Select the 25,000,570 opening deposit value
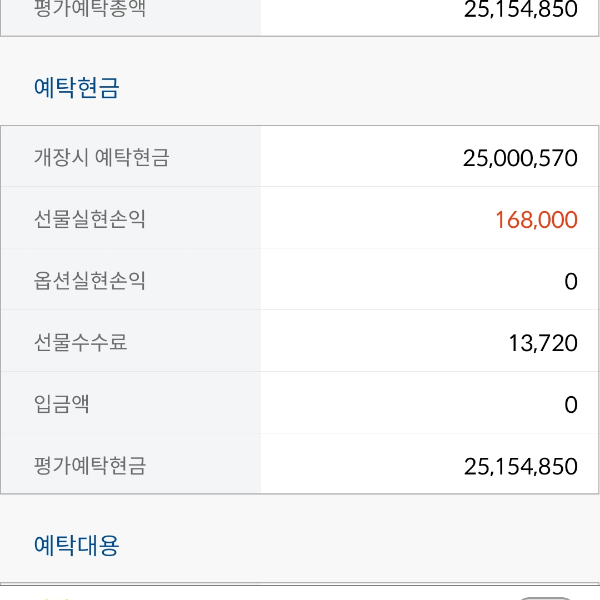Image resolution: width=600 pixels, height=600 pixels. click(520, 157)
